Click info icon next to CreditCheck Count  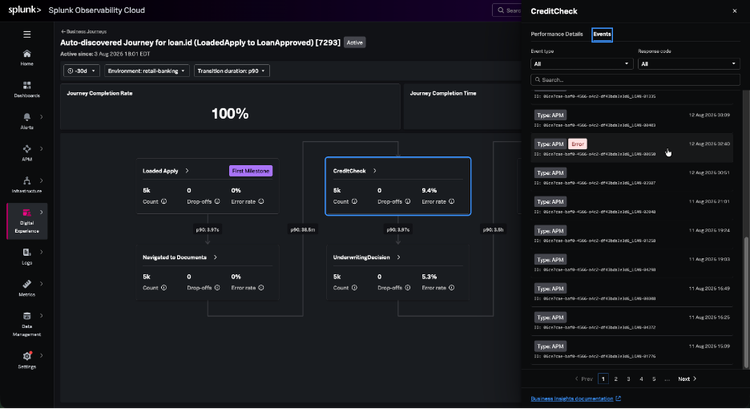(x=354, y=201)
